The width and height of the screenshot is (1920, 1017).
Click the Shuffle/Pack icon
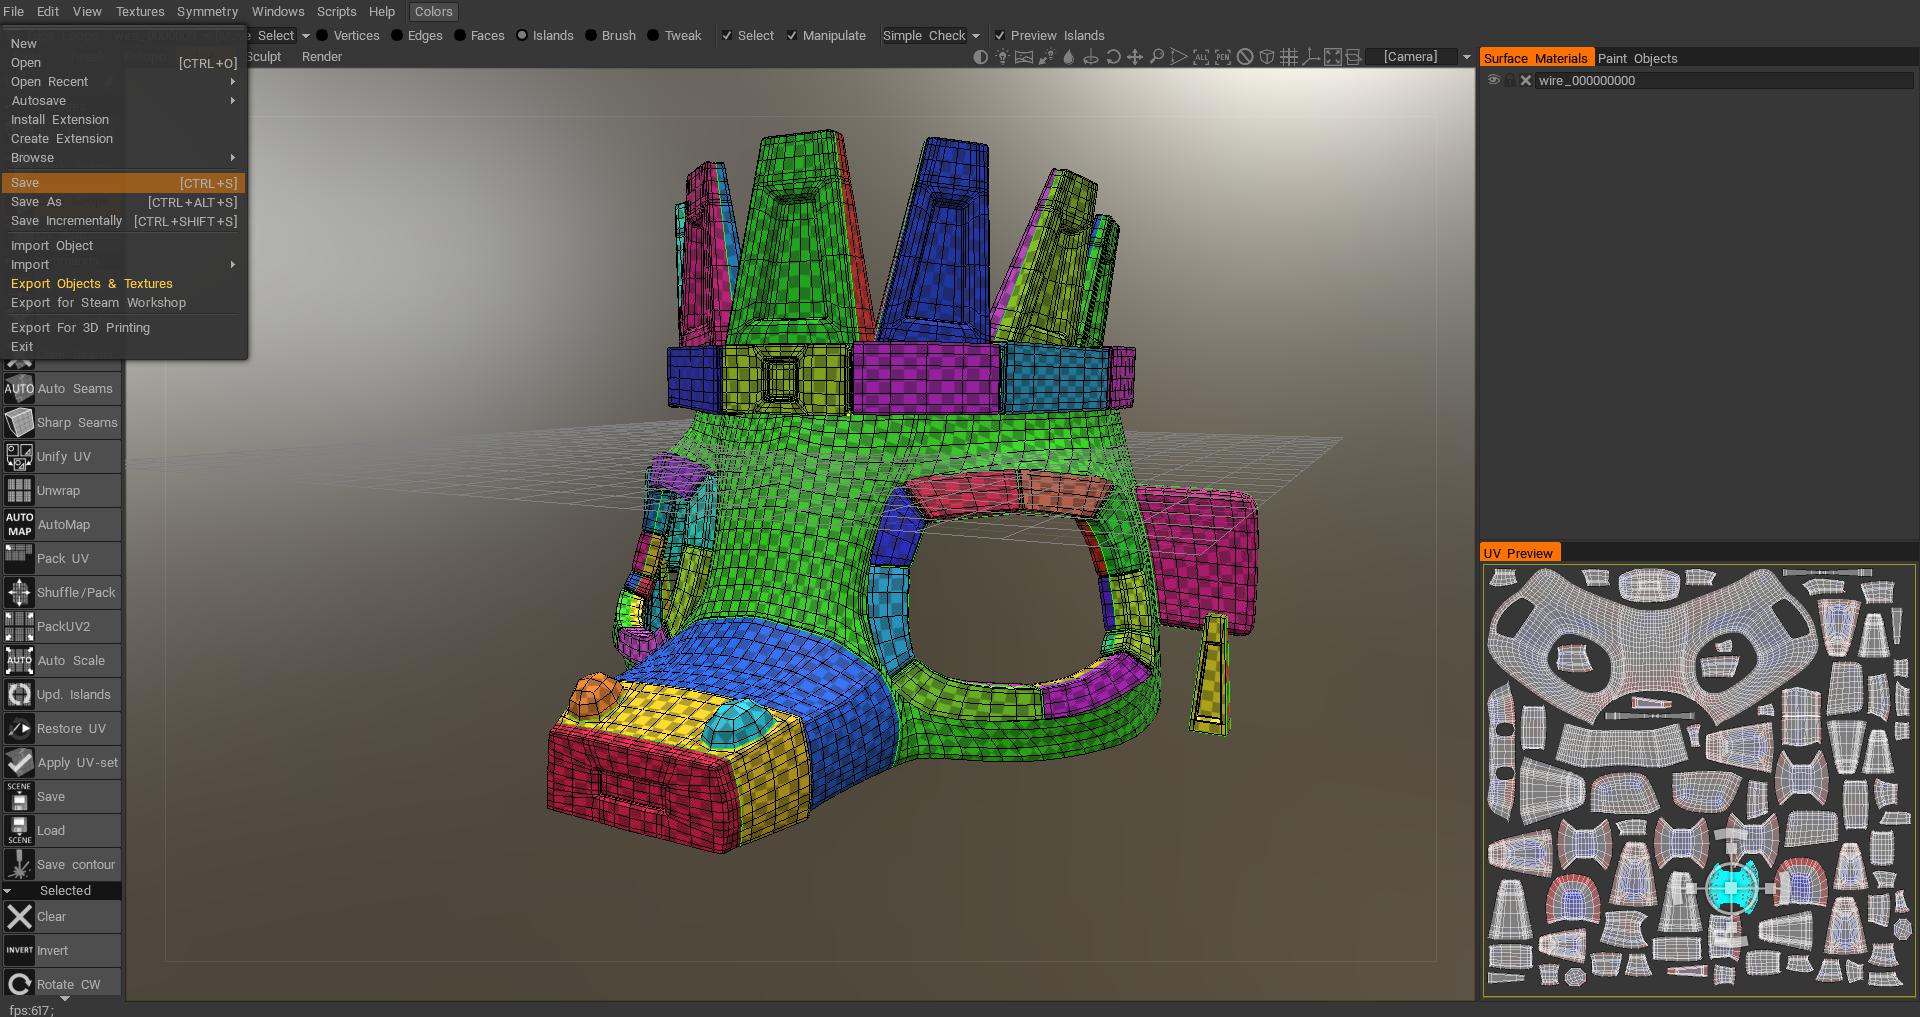[x=19, y=593]
